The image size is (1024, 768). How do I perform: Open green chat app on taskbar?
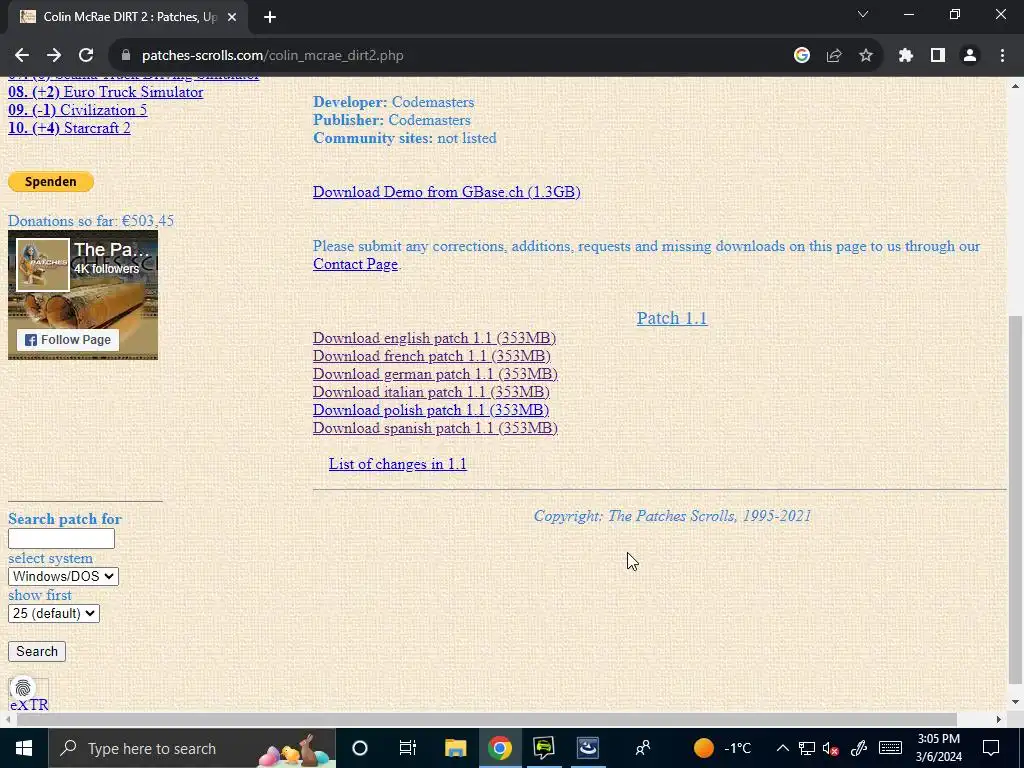pos(543,748)
